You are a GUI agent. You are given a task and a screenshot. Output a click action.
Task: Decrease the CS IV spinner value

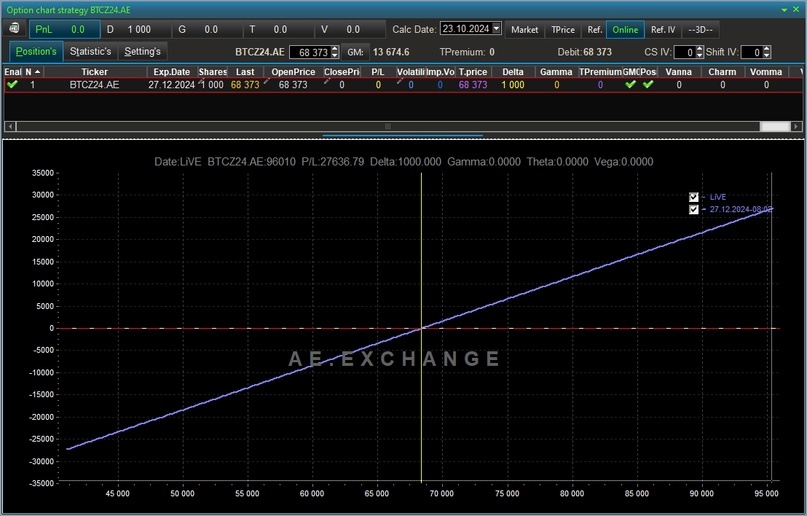699,55
